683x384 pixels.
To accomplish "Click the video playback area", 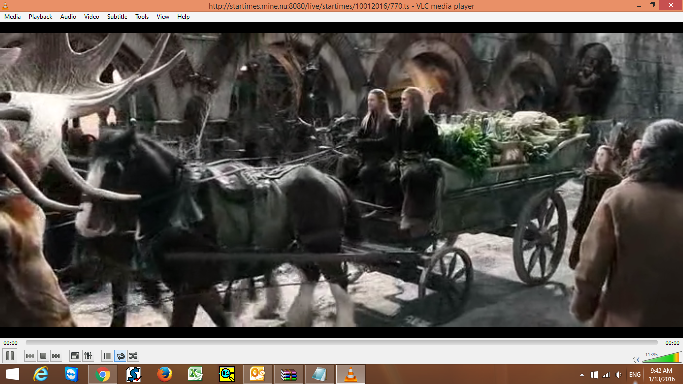I will (x=342, y=180).
